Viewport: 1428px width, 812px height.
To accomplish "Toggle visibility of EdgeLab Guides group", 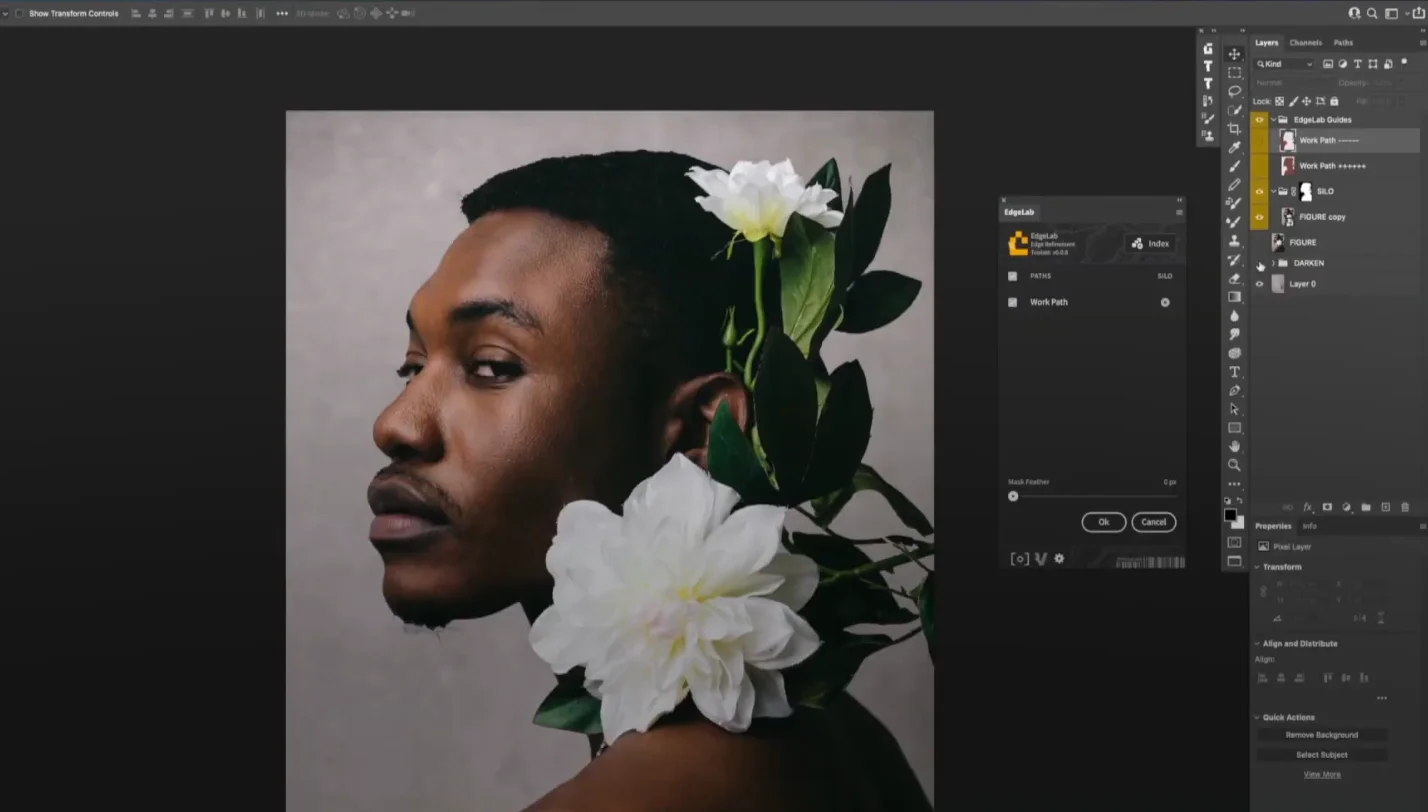I will click(1259, 119).
